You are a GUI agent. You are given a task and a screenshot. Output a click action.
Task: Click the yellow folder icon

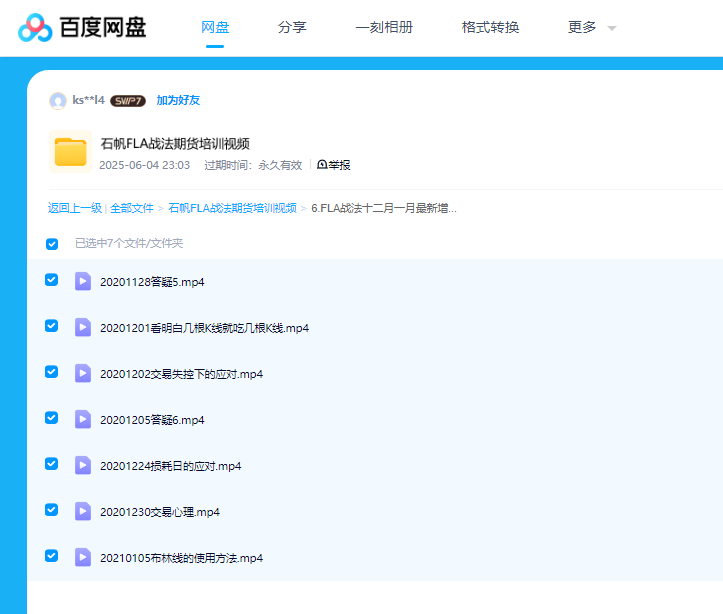click(70, 152)
